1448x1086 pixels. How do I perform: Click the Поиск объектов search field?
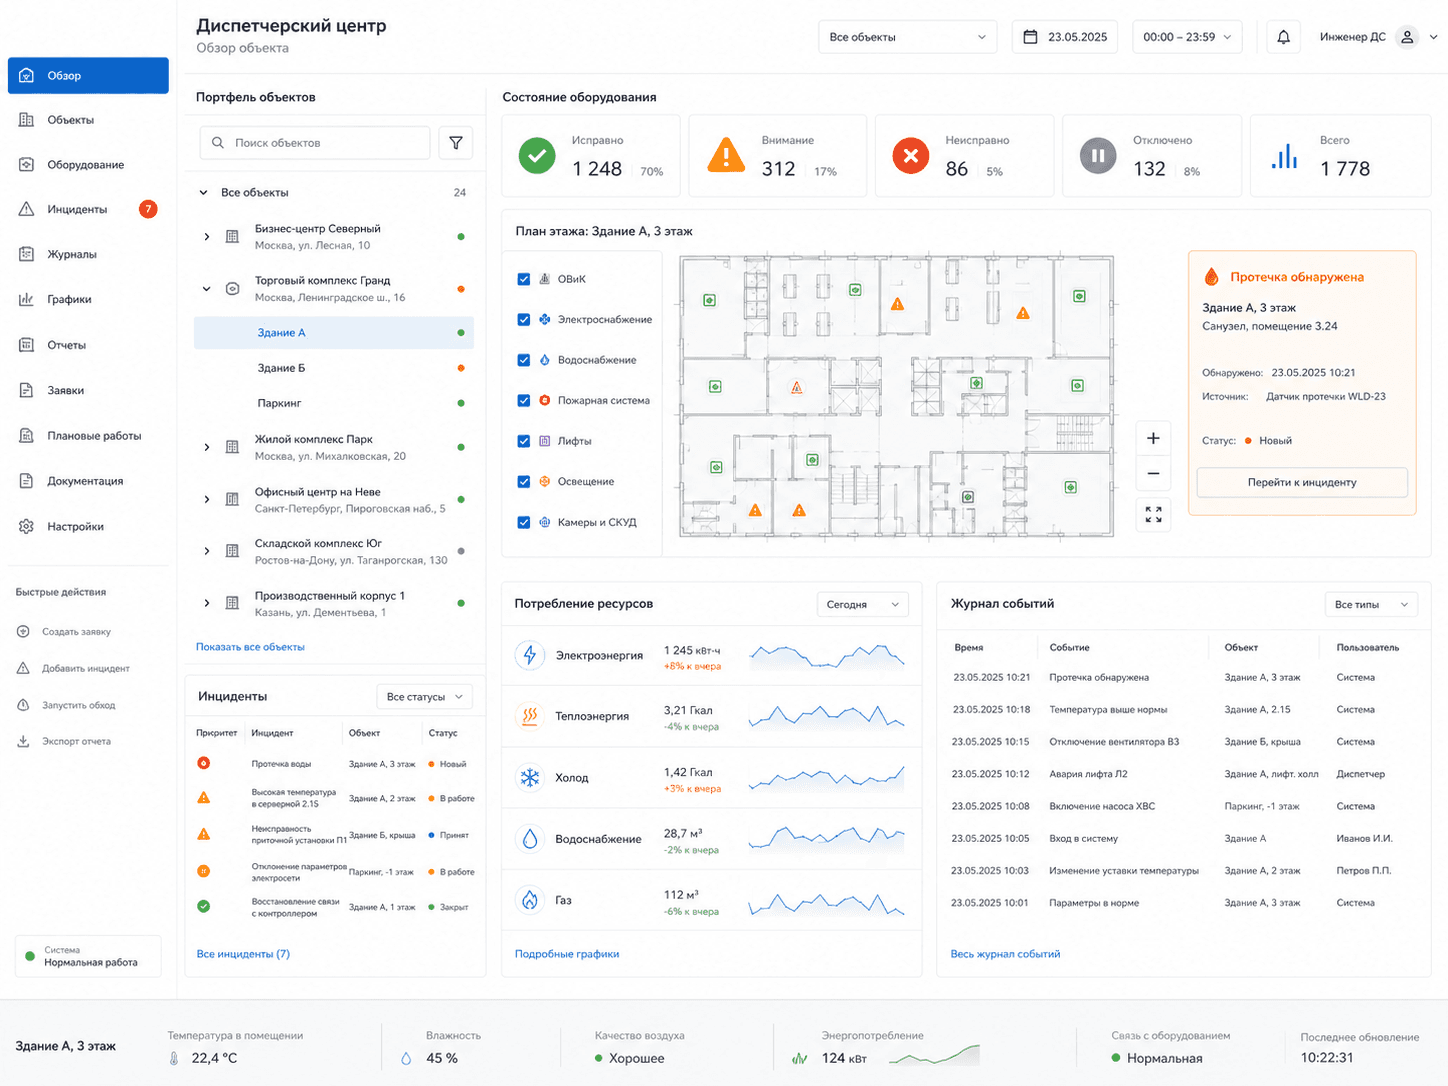pyautogui.click(x=315, y=143)
